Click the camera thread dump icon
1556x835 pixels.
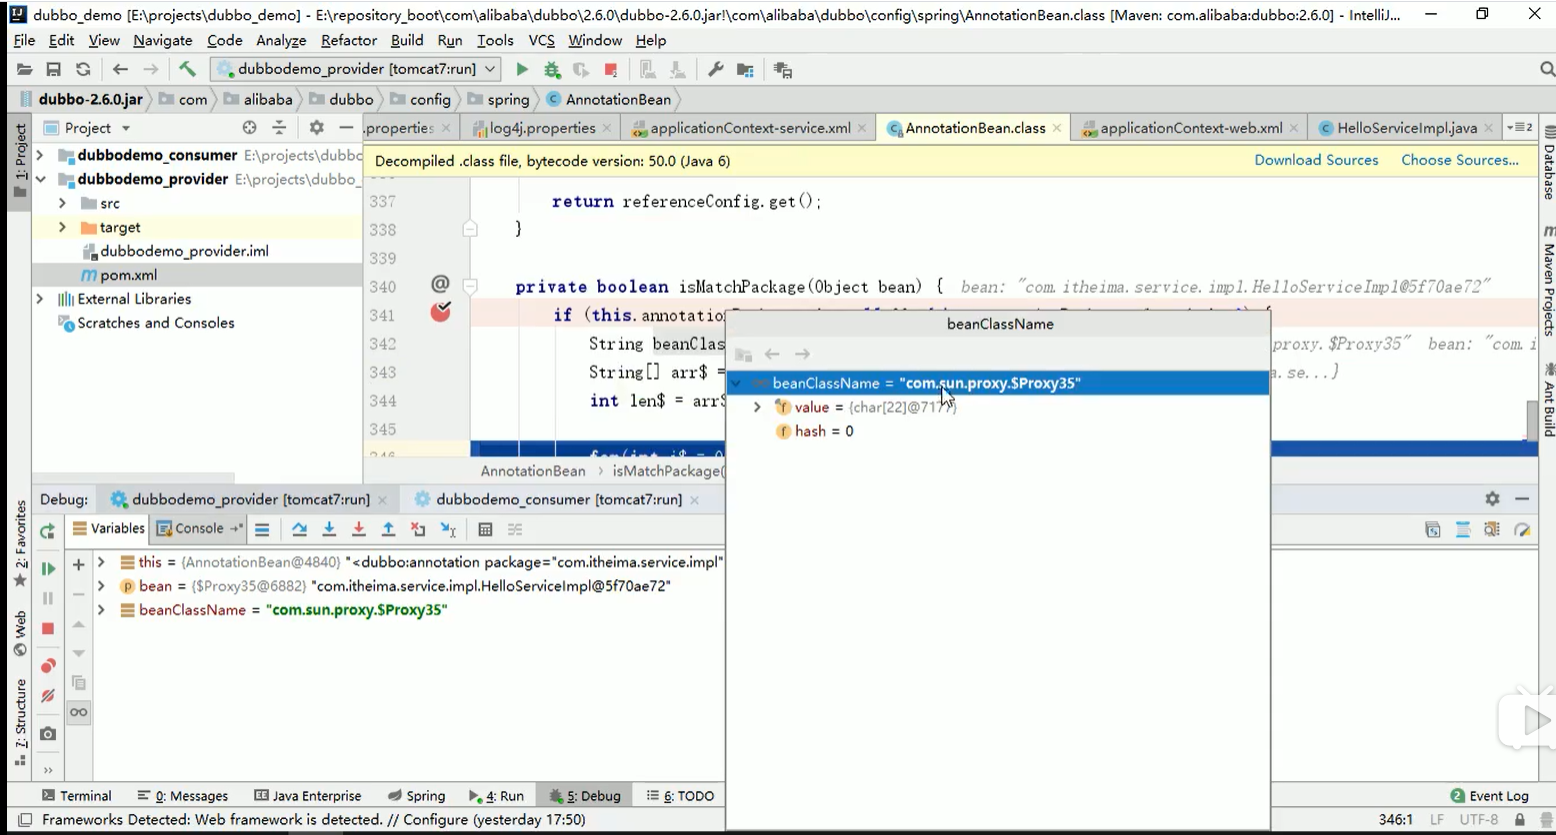coord(47,733)
